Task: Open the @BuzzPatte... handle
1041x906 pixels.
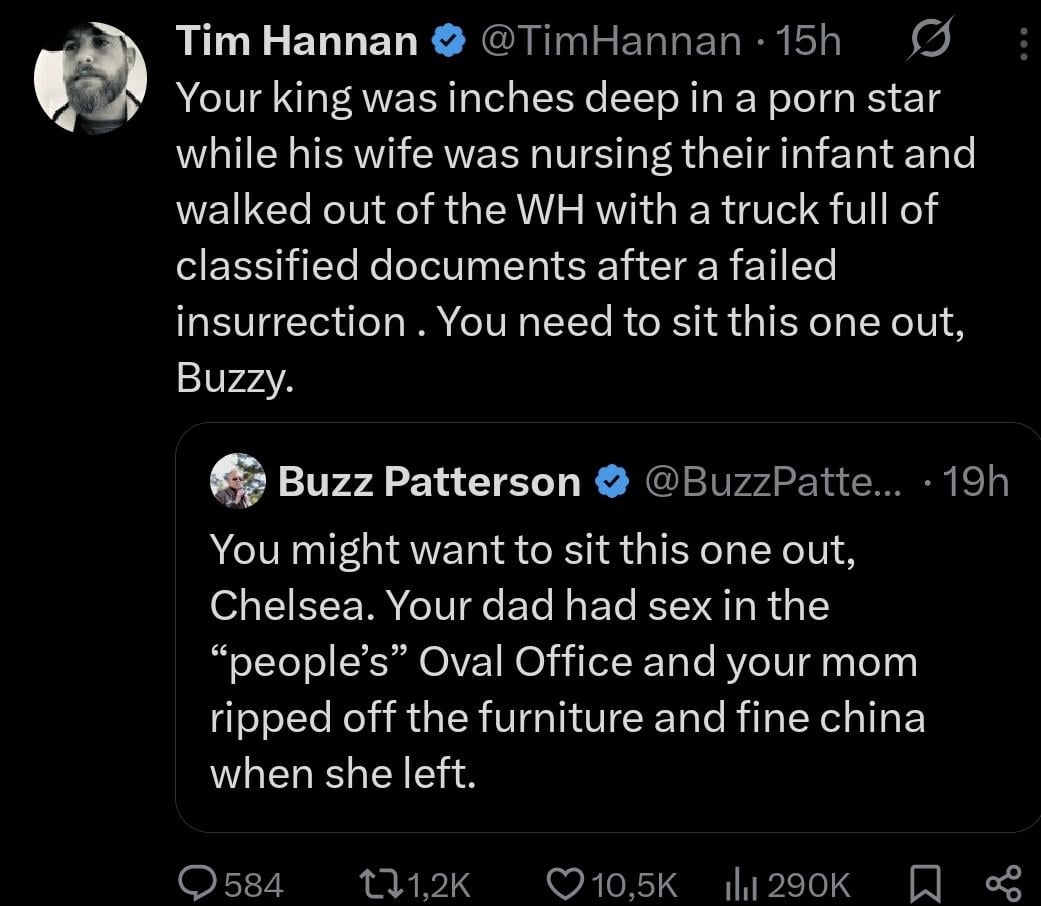Action: coord(772,482)
